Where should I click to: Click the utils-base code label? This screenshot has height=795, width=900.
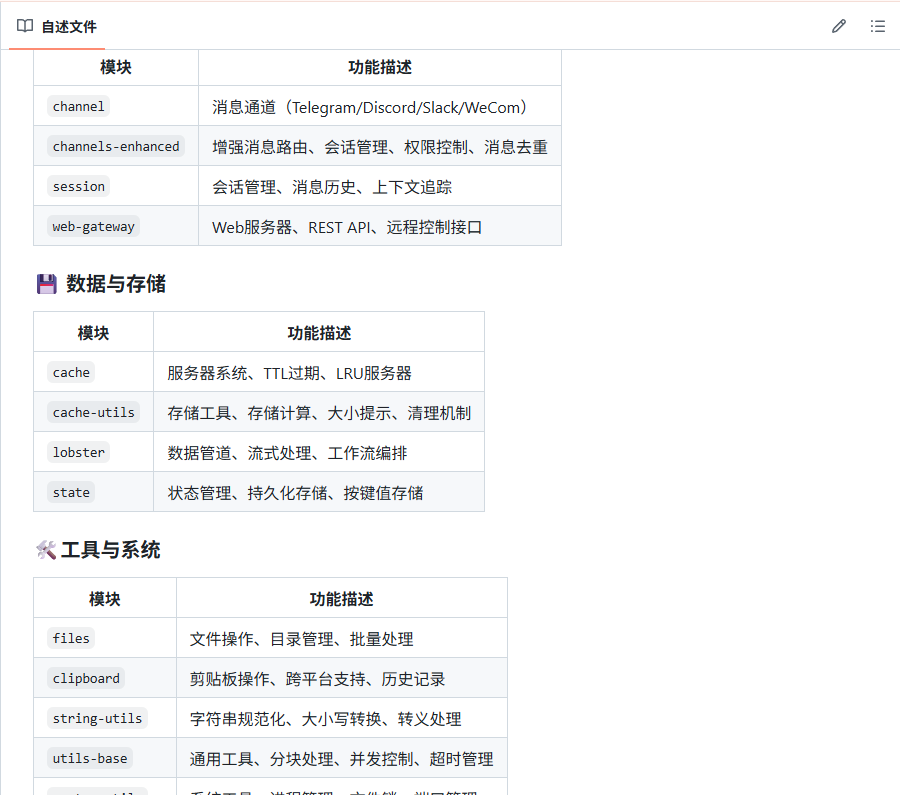(90, 758)
